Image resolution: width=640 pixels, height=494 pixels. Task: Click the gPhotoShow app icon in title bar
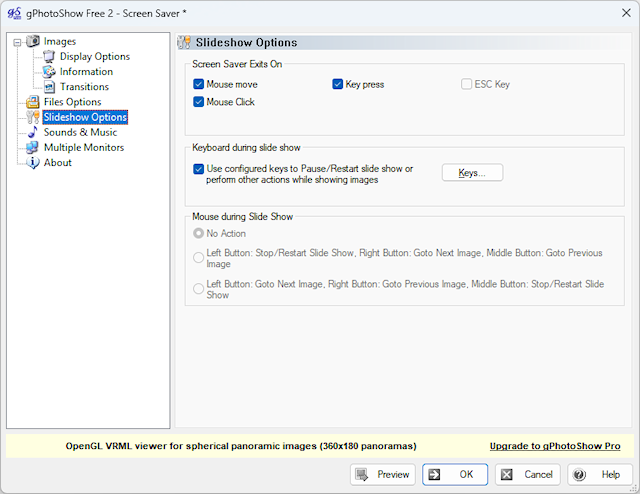(x=14, y=13)
